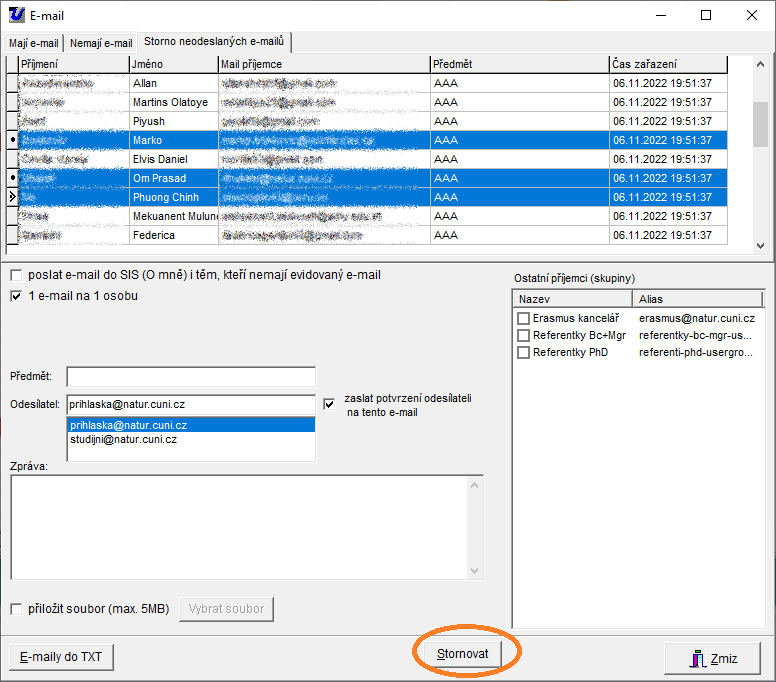Screen dimensions: 776x682
Task: Open the 'Nemají e-mail' tab
Action: [x=100, y=43]
